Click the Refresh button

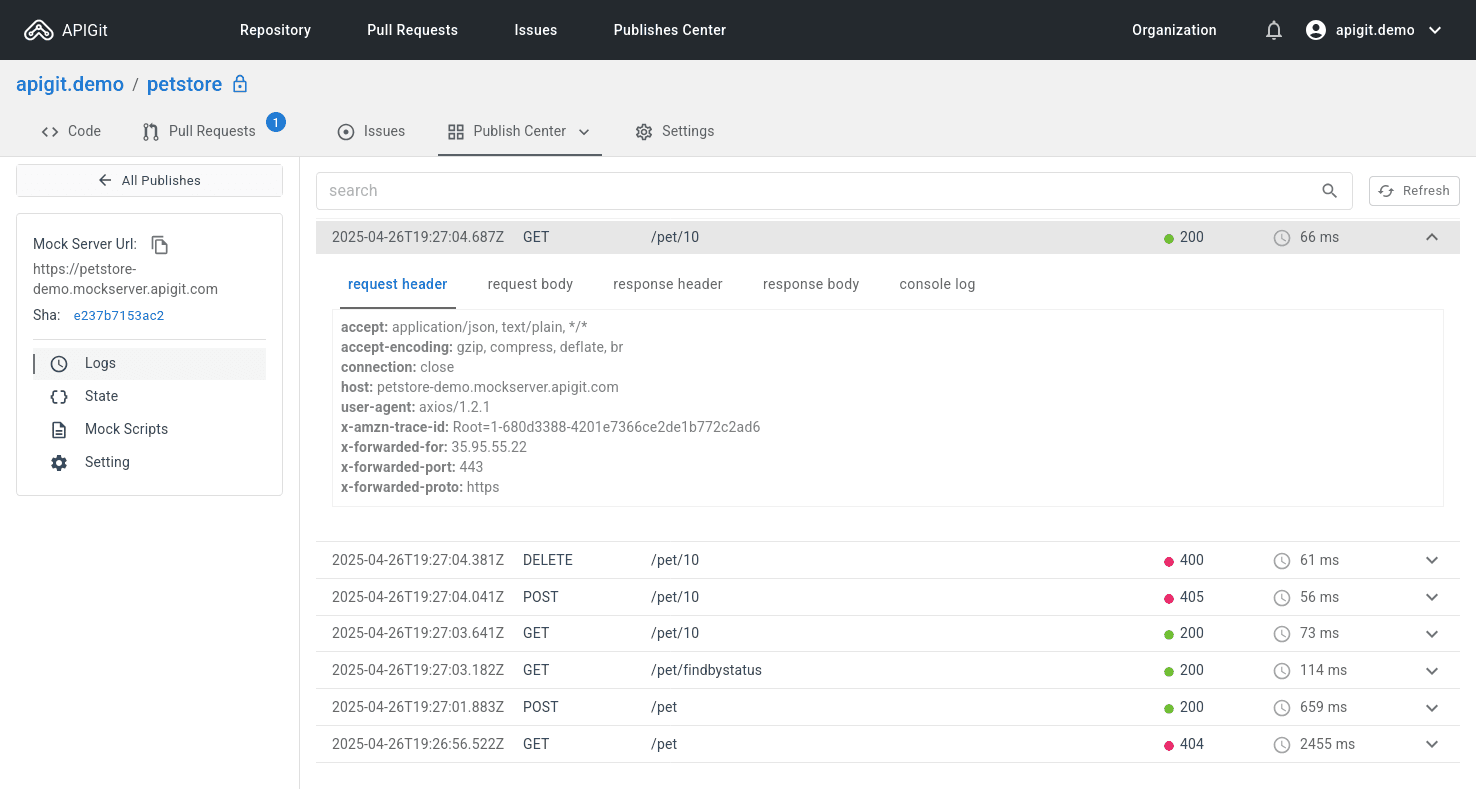click(1414, 191)
